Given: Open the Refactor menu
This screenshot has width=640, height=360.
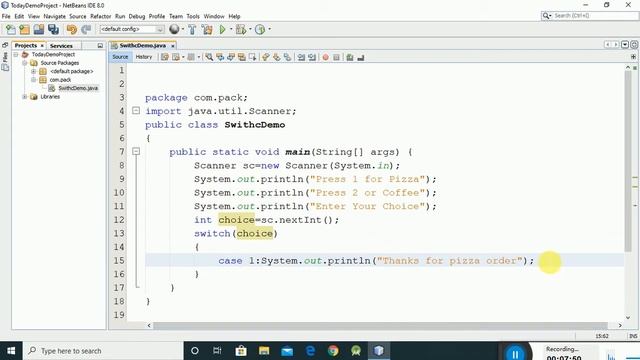Looking at the screenshot, I should click(x=100, y=16).
